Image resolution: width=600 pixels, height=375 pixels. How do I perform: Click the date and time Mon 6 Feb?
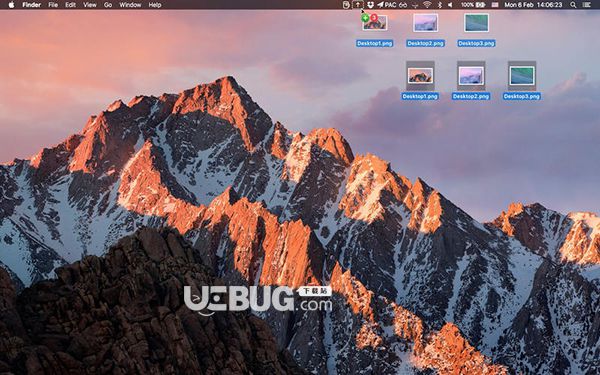533,5
